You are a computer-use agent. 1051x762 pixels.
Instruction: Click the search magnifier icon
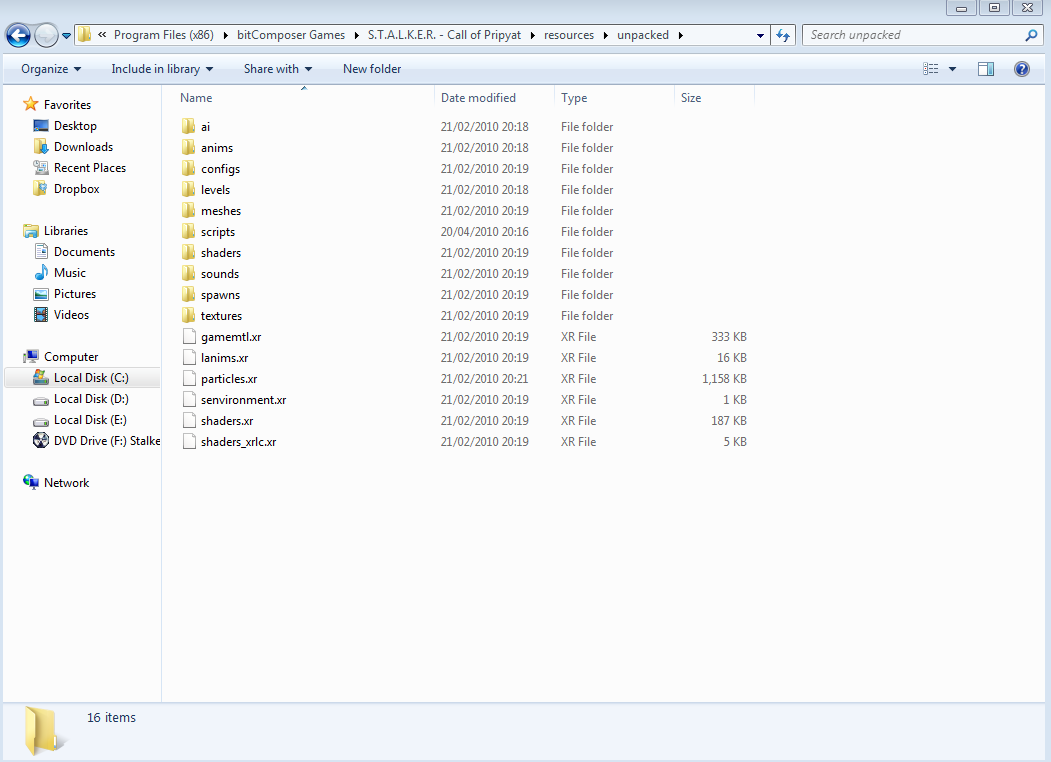tap(1031, 35)
